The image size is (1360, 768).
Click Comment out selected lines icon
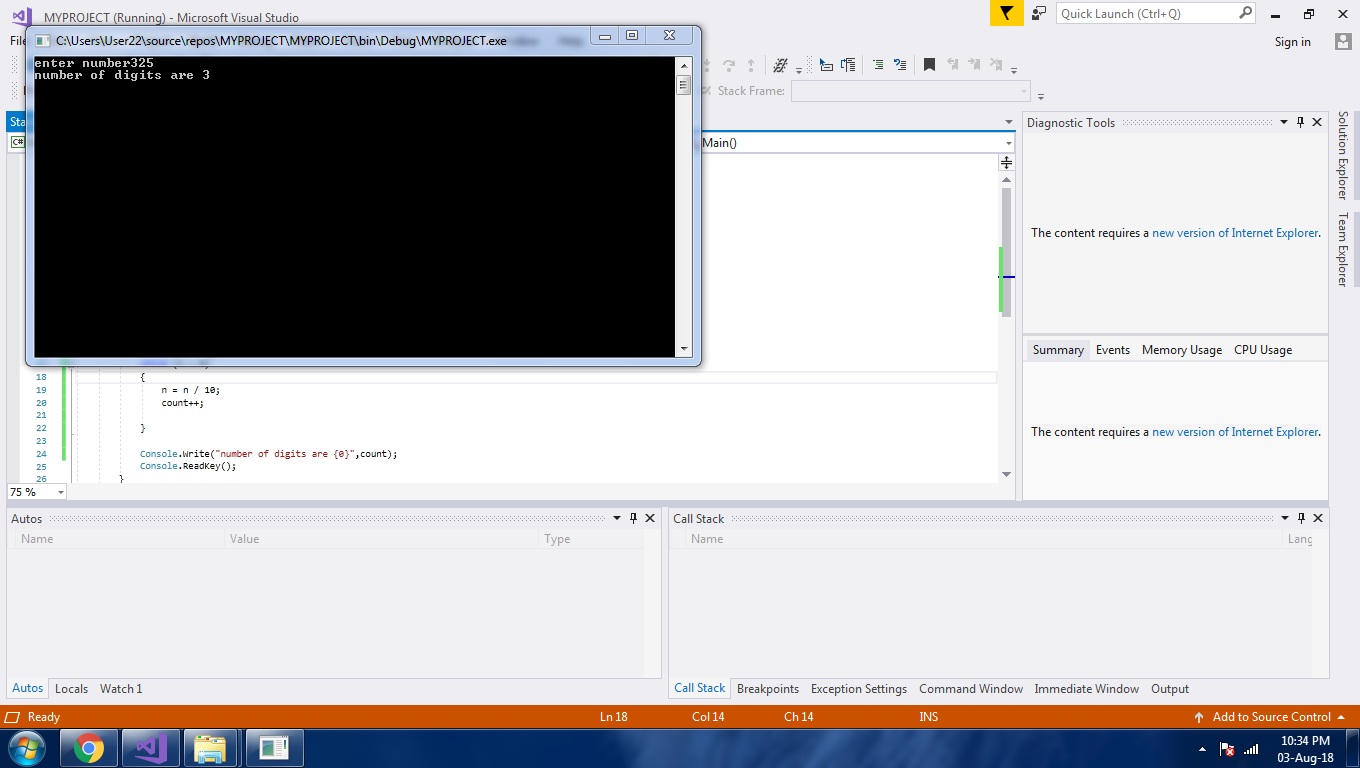tap(878, 64)
